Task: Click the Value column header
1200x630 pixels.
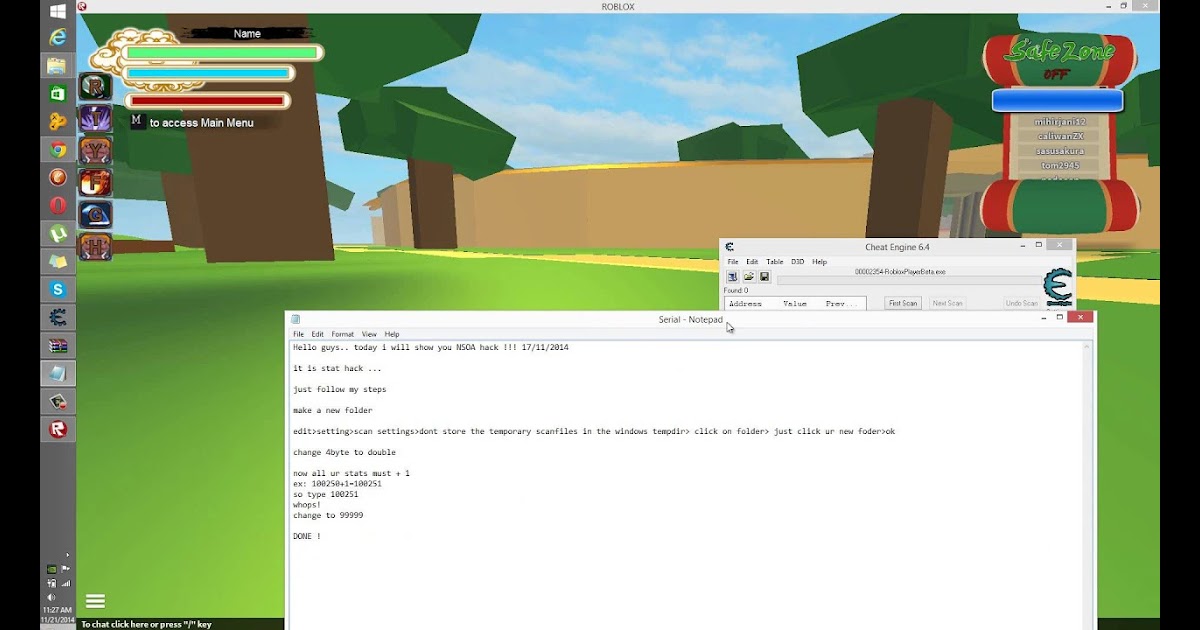Action: pos(795,303)
